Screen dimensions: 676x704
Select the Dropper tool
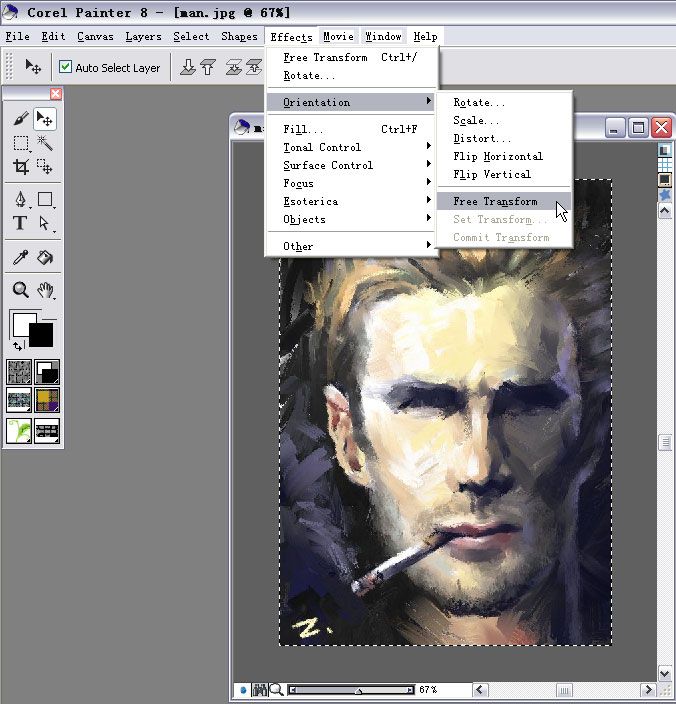21,257
